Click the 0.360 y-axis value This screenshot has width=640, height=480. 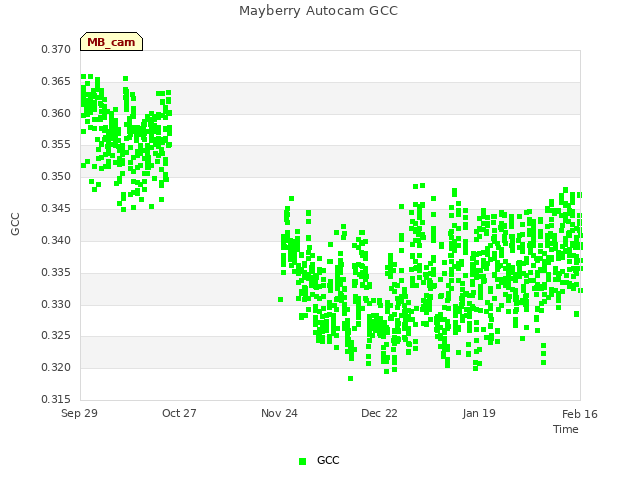tap(56, 113)
